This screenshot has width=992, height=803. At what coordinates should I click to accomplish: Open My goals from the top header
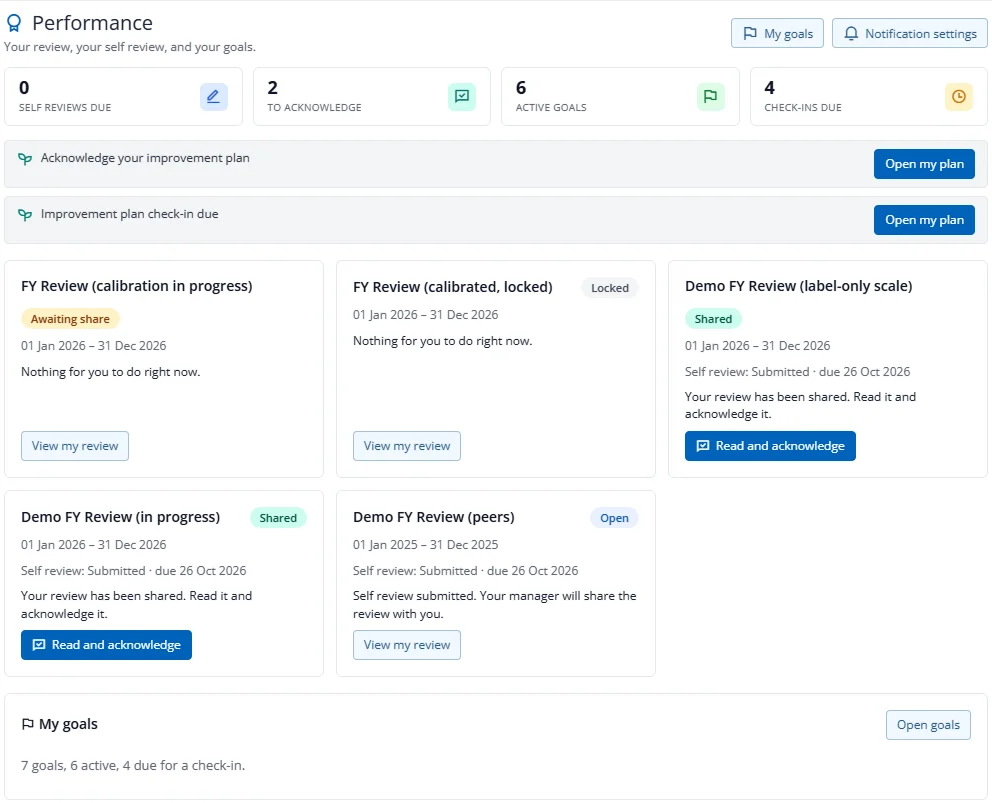pos(778,34)
